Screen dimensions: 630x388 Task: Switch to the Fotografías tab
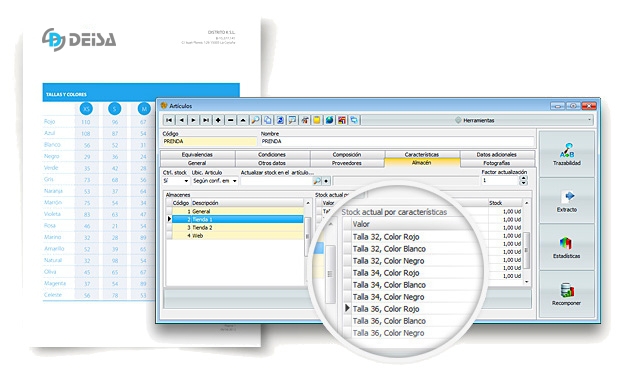coord(497,163)
